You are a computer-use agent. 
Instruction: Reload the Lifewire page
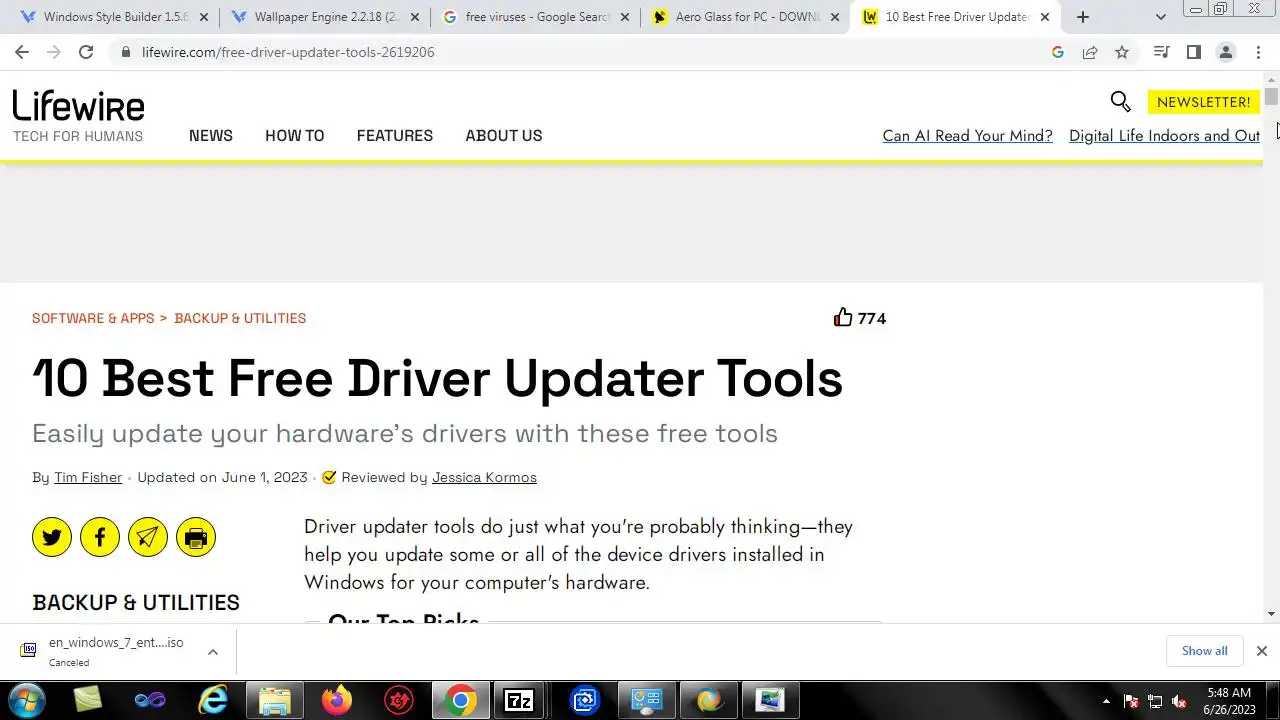pos(86,52)
